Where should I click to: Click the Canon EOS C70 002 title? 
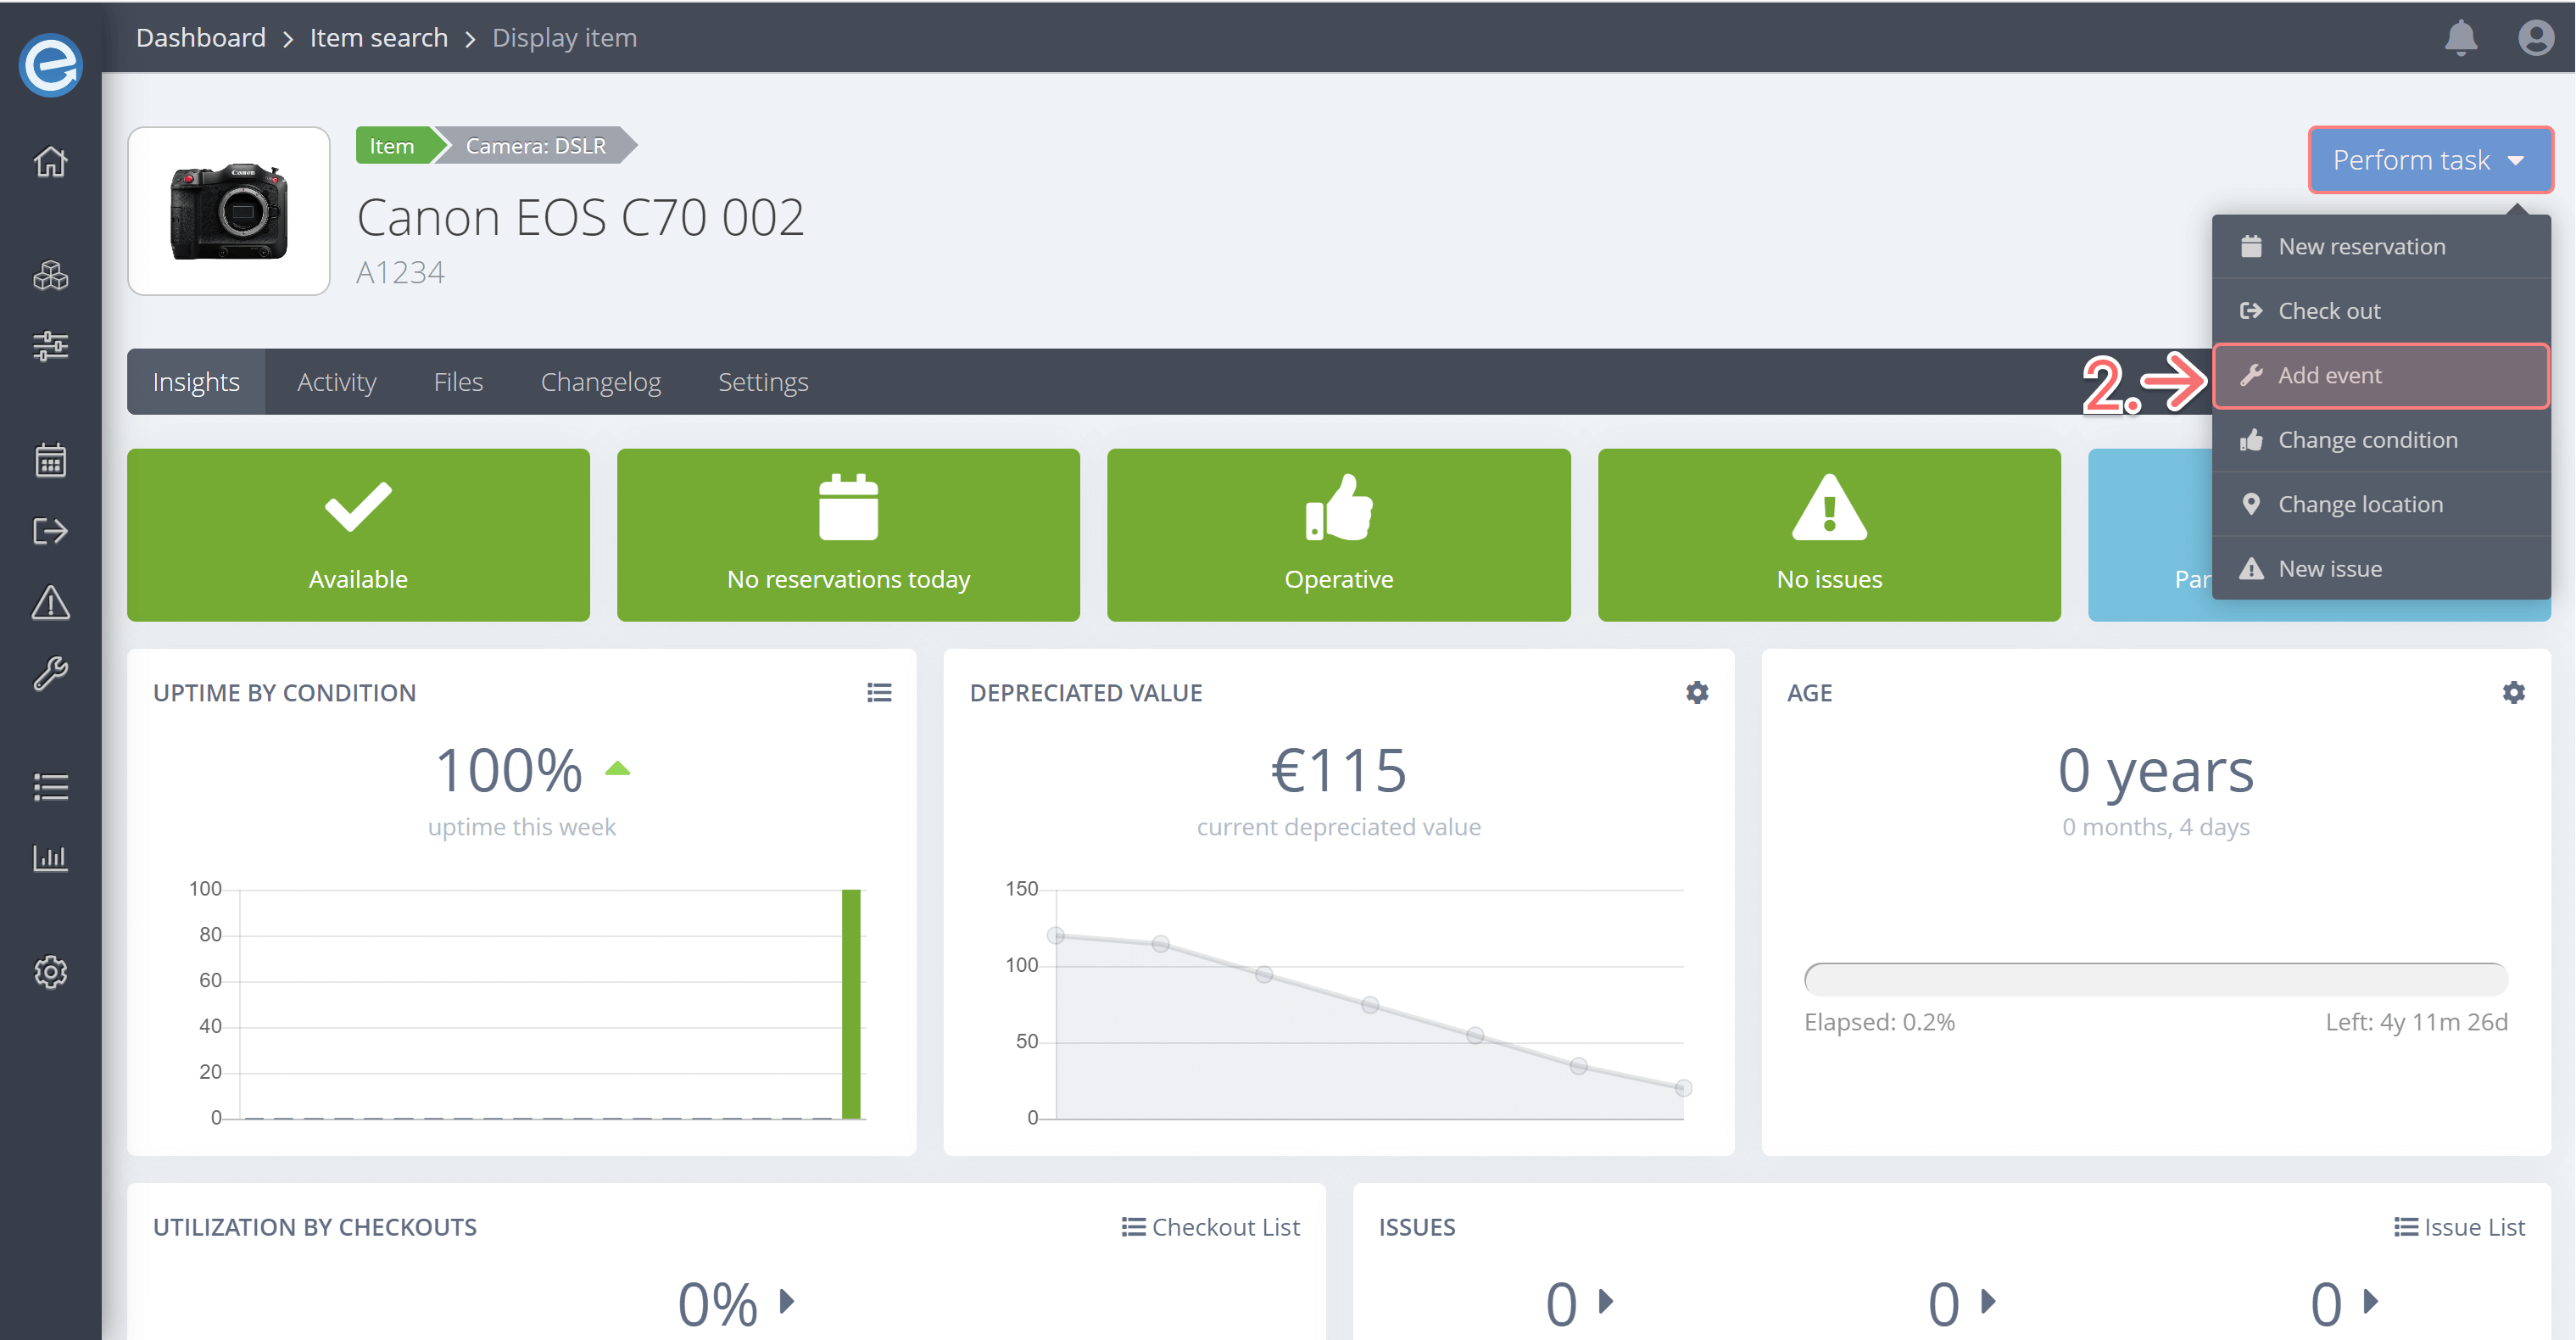click(x=580, y=217)
